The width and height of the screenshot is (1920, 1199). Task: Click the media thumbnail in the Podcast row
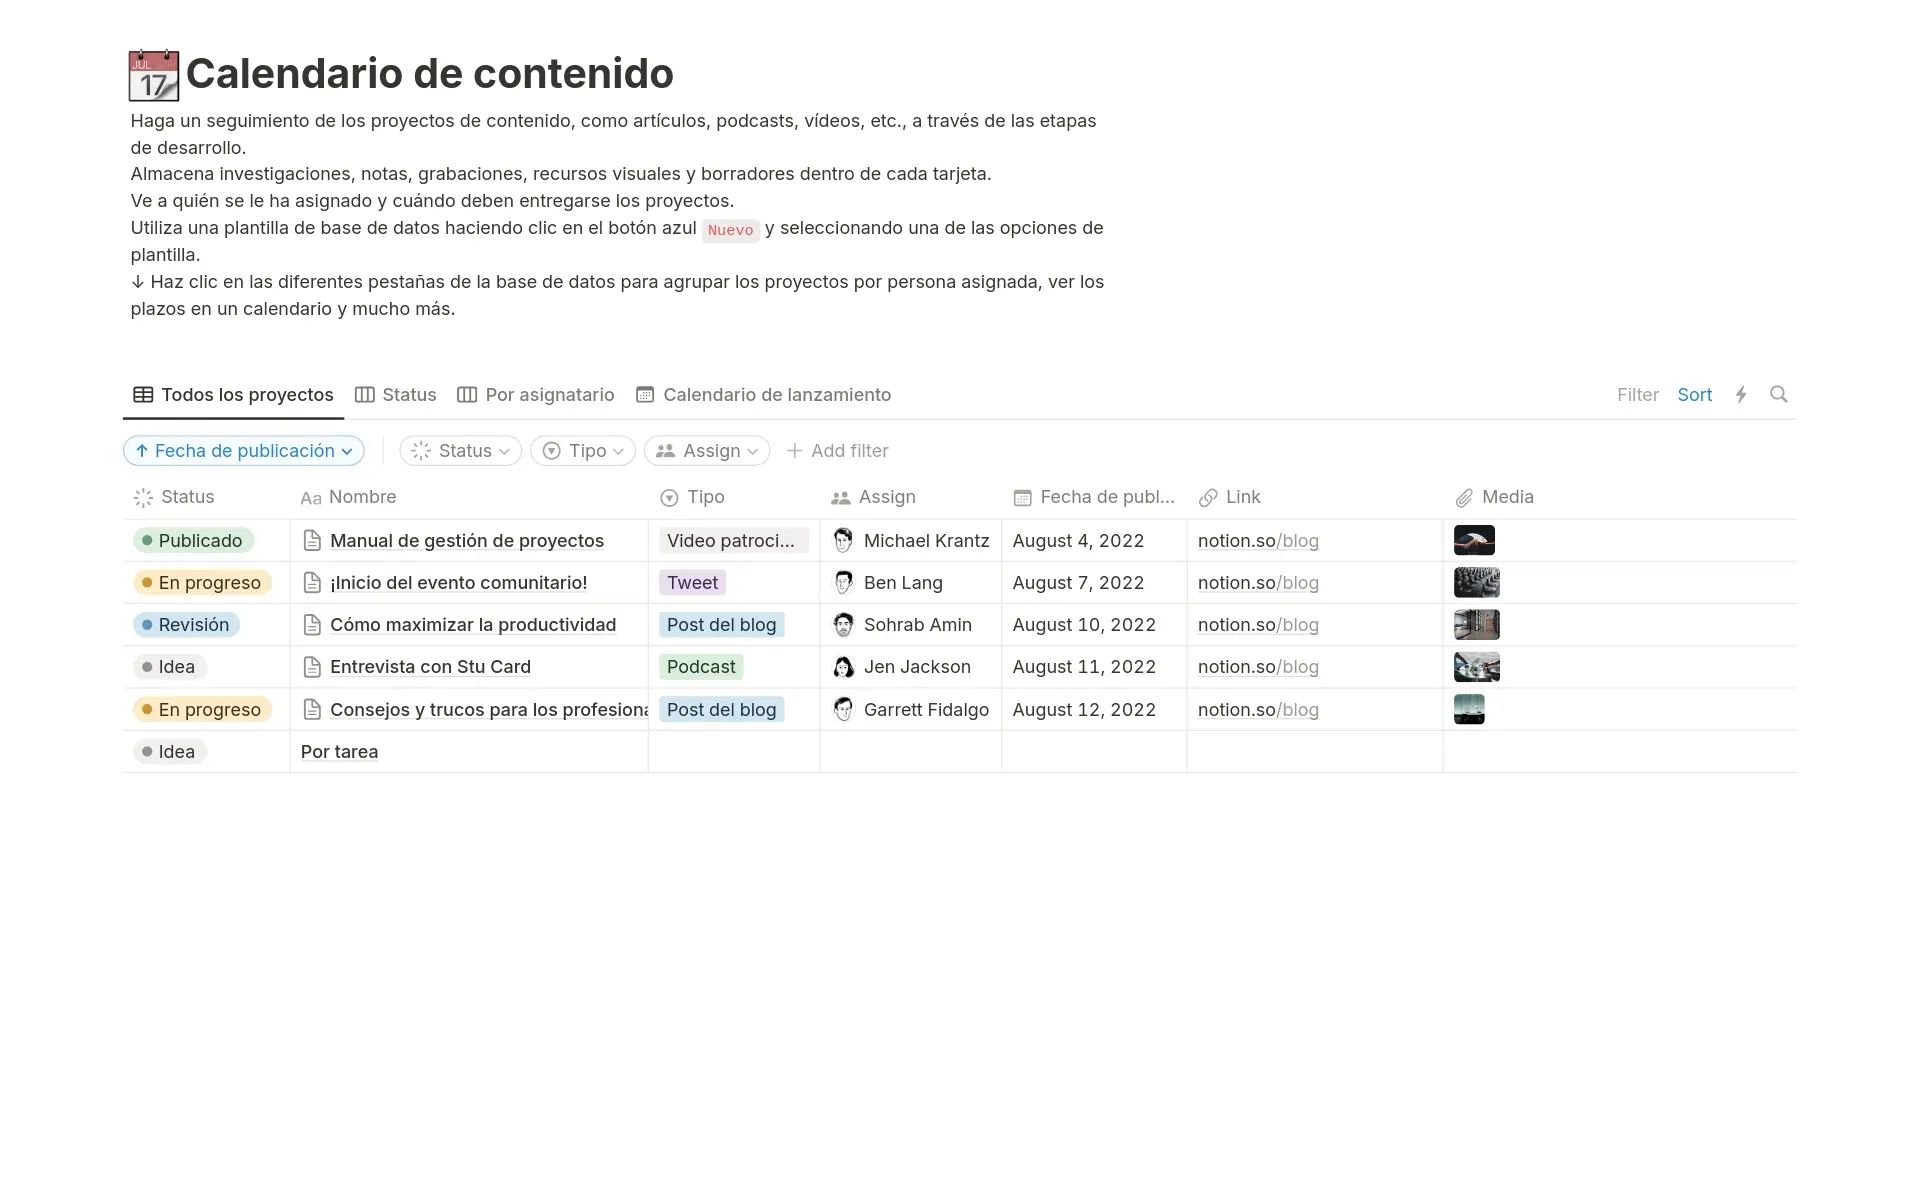1476,666
